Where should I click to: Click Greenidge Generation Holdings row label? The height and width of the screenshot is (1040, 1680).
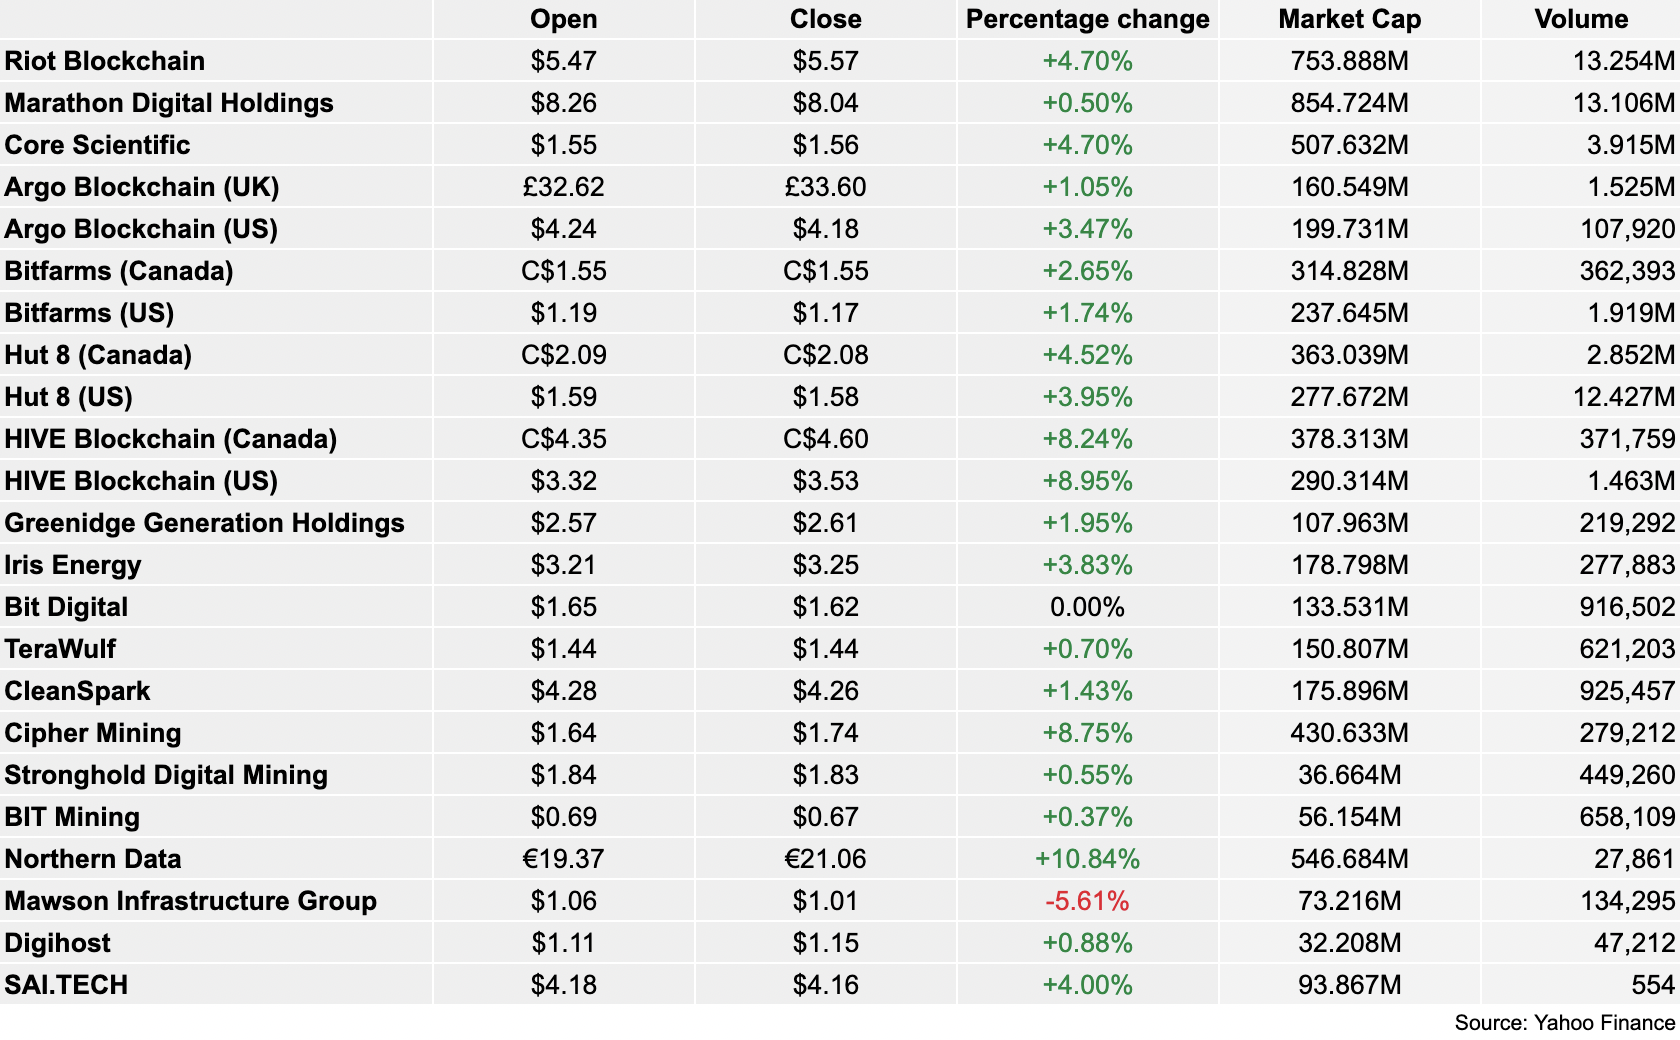tap(205, 523)
